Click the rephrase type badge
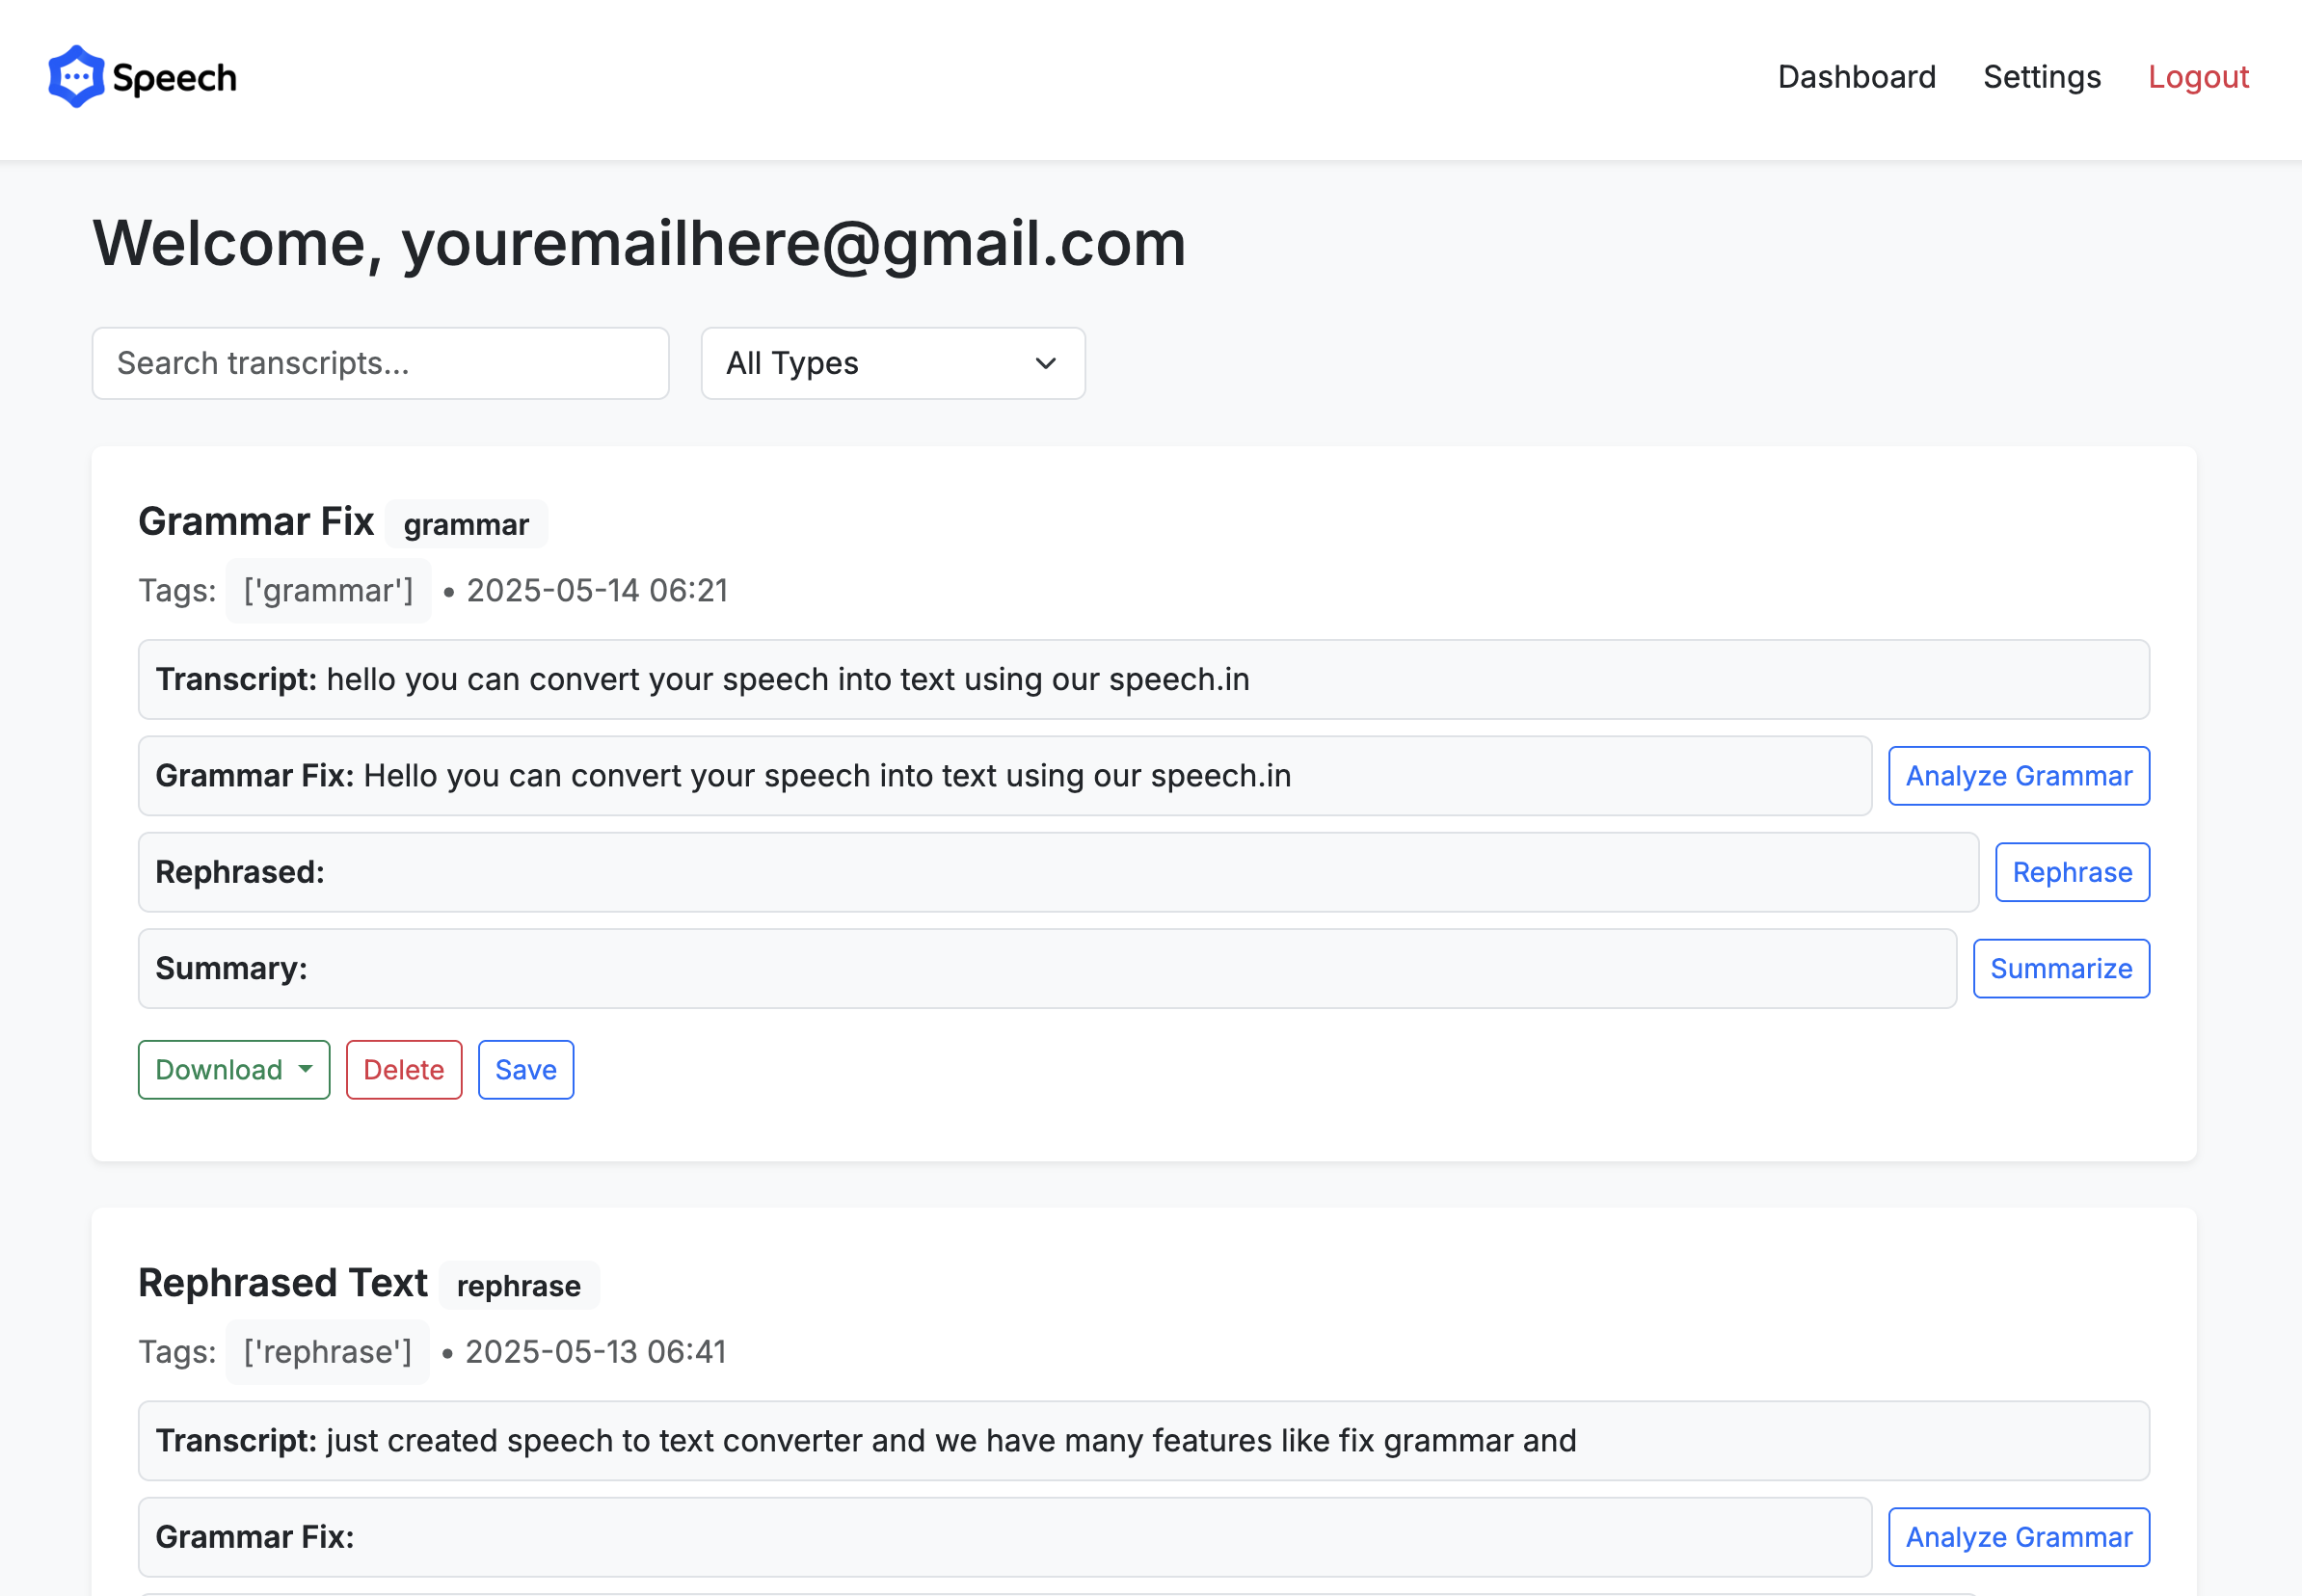The width and height of the screenshot is (2302, 1596). point(518,1285)
